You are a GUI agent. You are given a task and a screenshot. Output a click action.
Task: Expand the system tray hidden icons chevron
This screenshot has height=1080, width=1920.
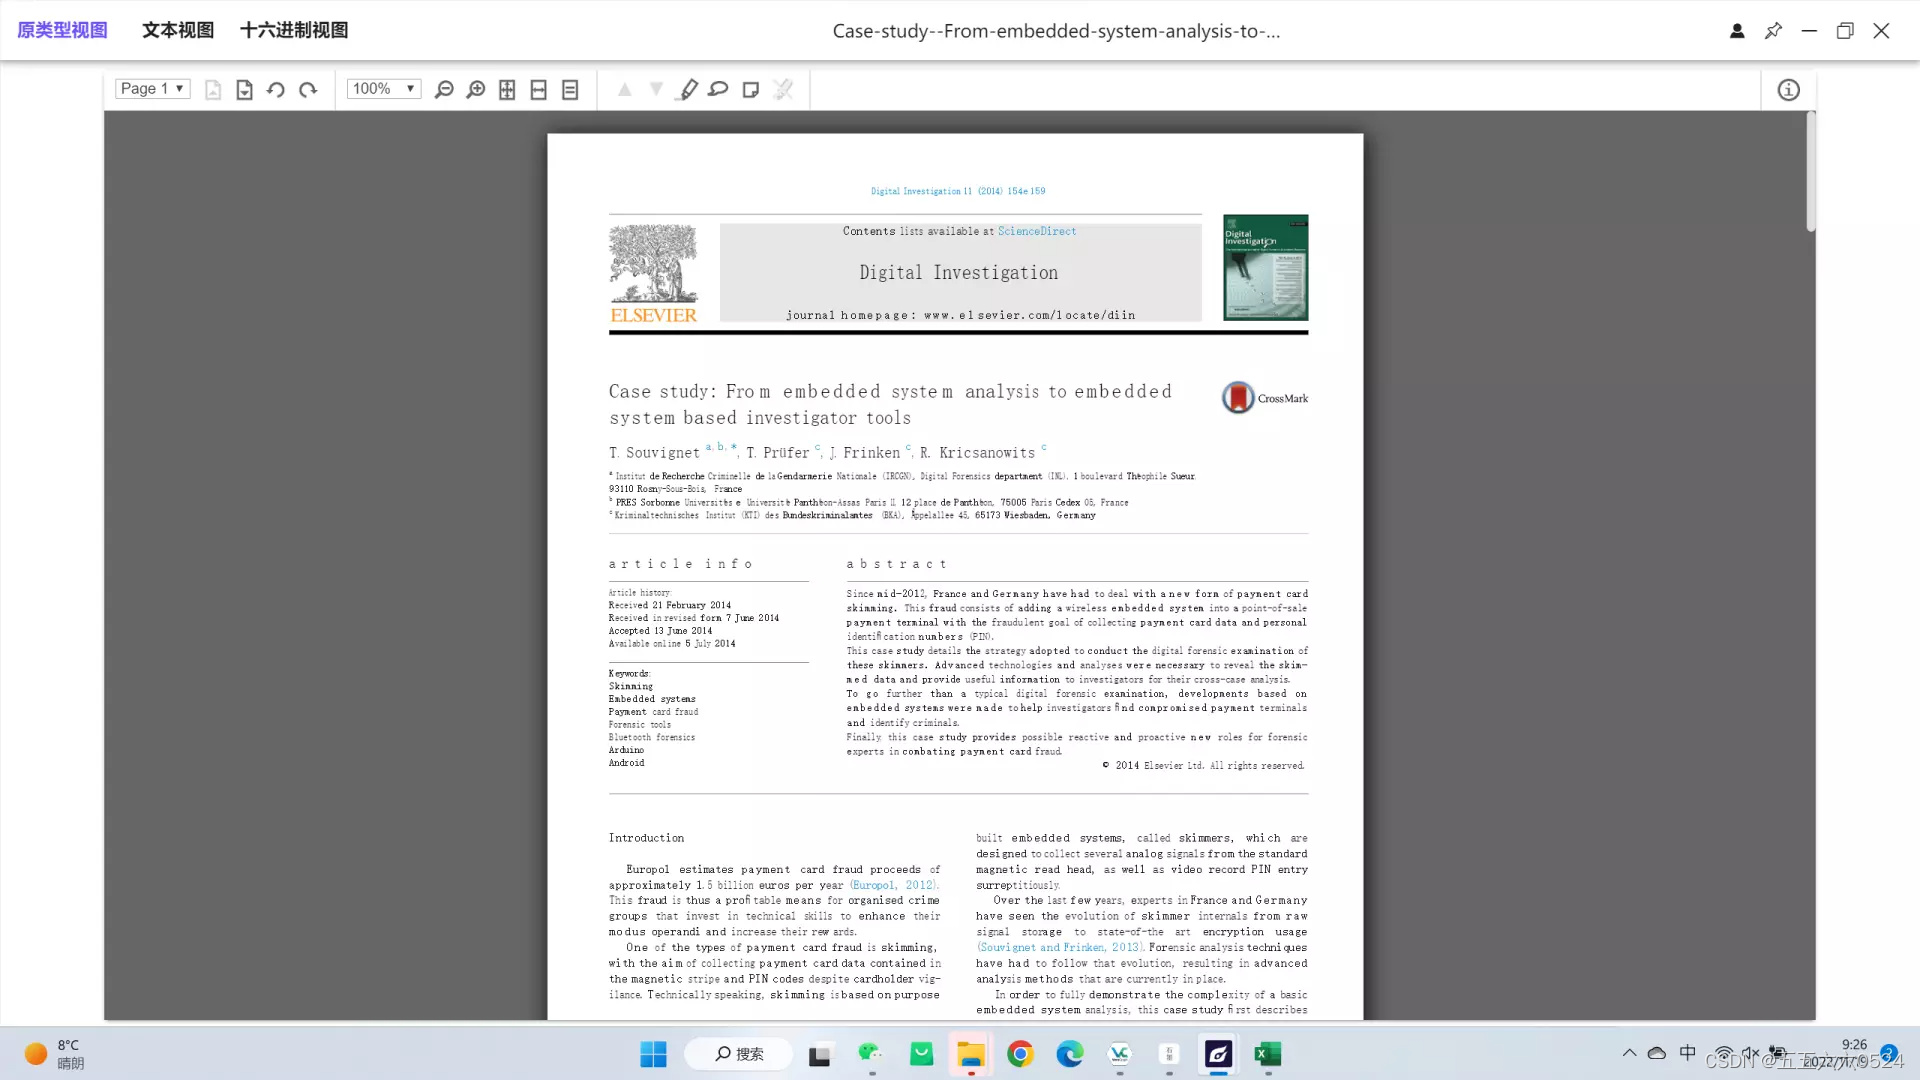[1629, 1053]
